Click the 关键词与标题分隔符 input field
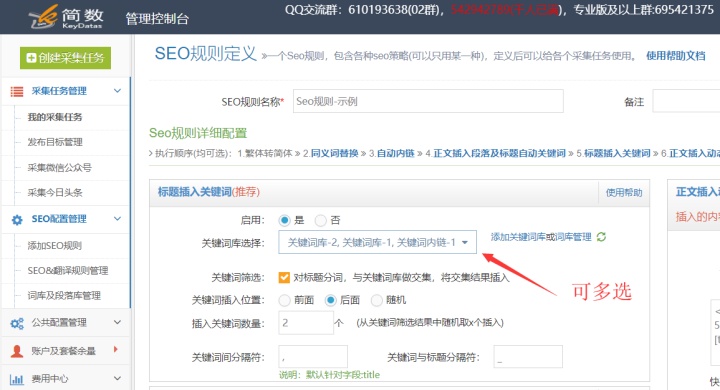Image resolution: width=720 pixels, height=390 pixels. 528,357
